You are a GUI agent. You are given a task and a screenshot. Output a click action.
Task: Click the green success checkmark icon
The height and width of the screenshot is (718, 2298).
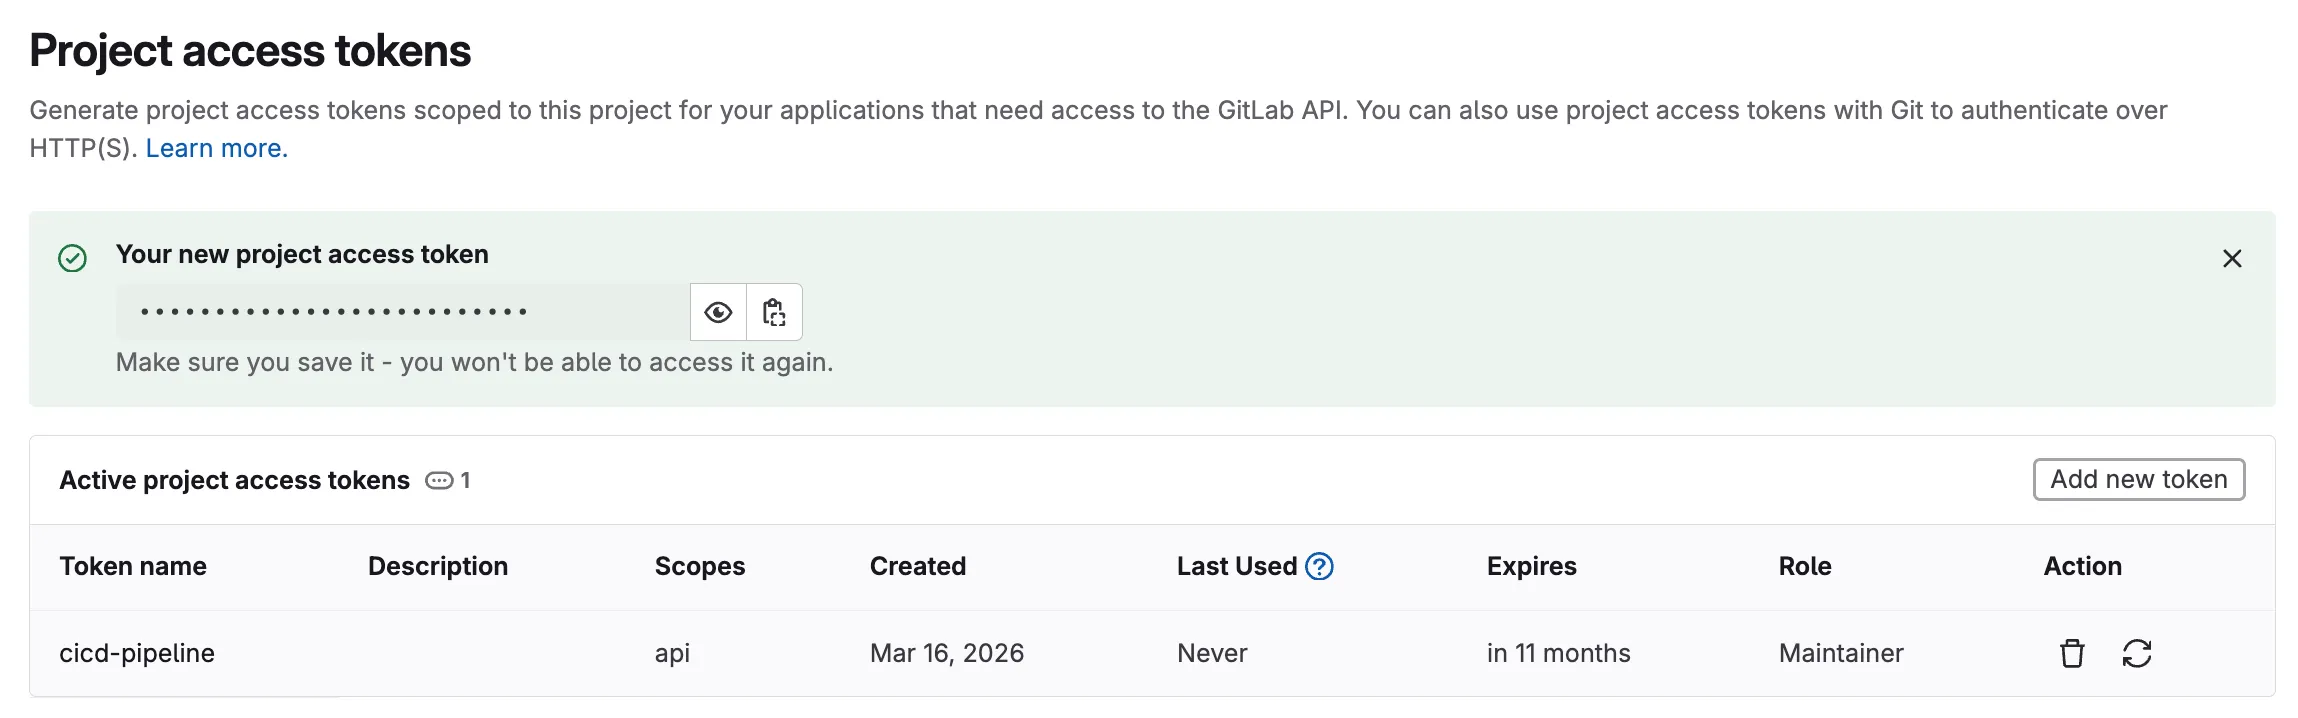click(x=73, y=259)
